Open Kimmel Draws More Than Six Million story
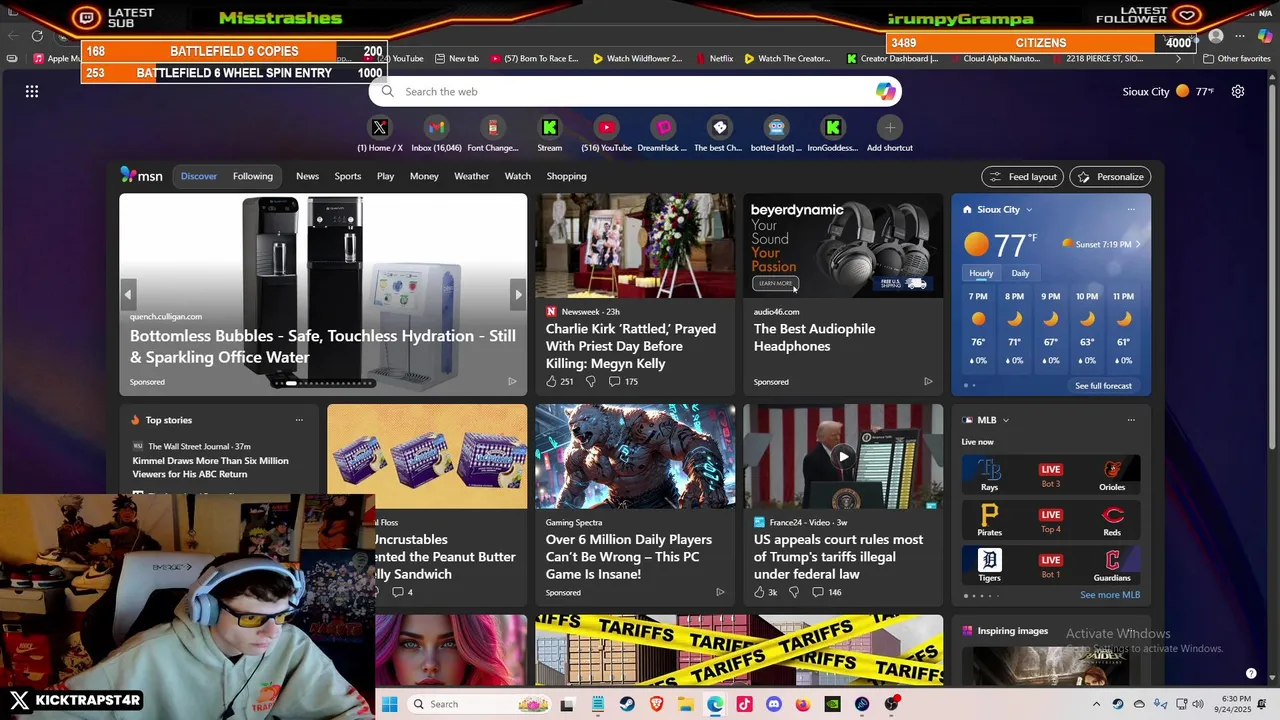This screenshot has width=1280, height=720. (211, 467)
